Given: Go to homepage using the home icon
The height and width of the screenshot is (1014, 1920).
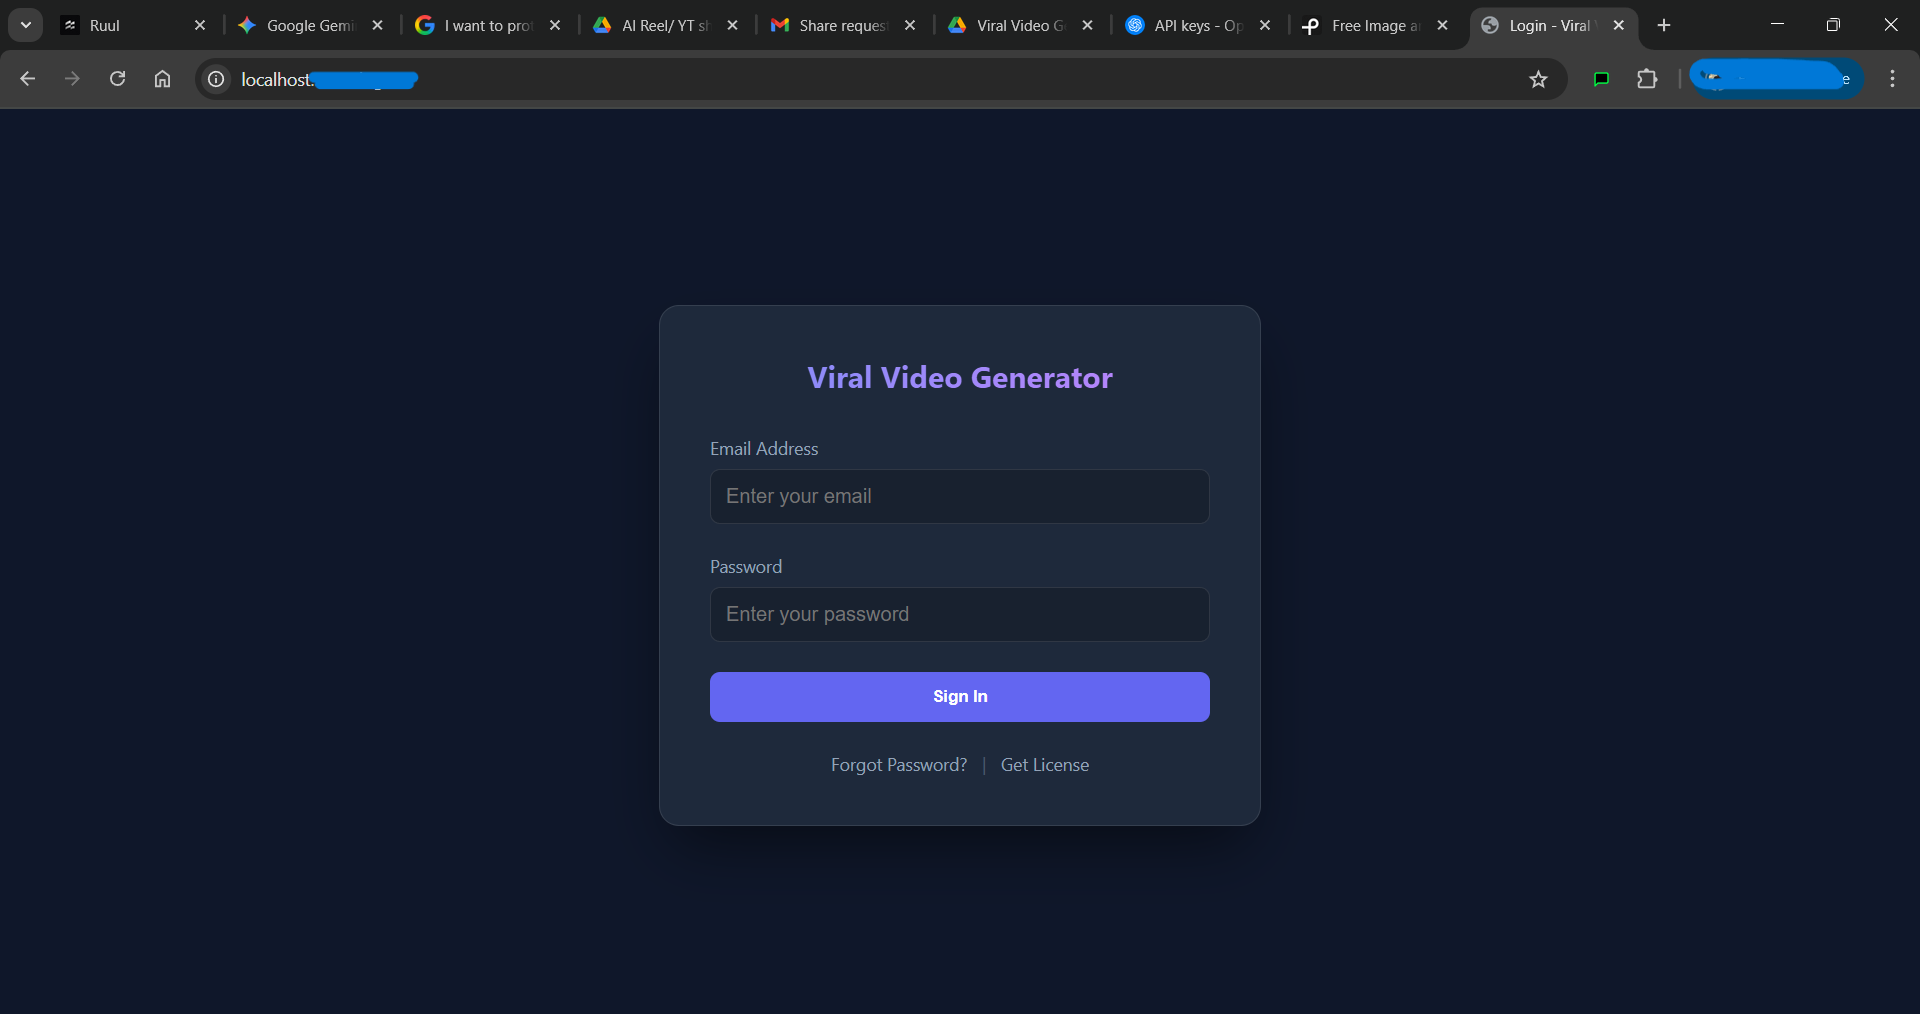Looking at the screenshot, I should [162, 78].
